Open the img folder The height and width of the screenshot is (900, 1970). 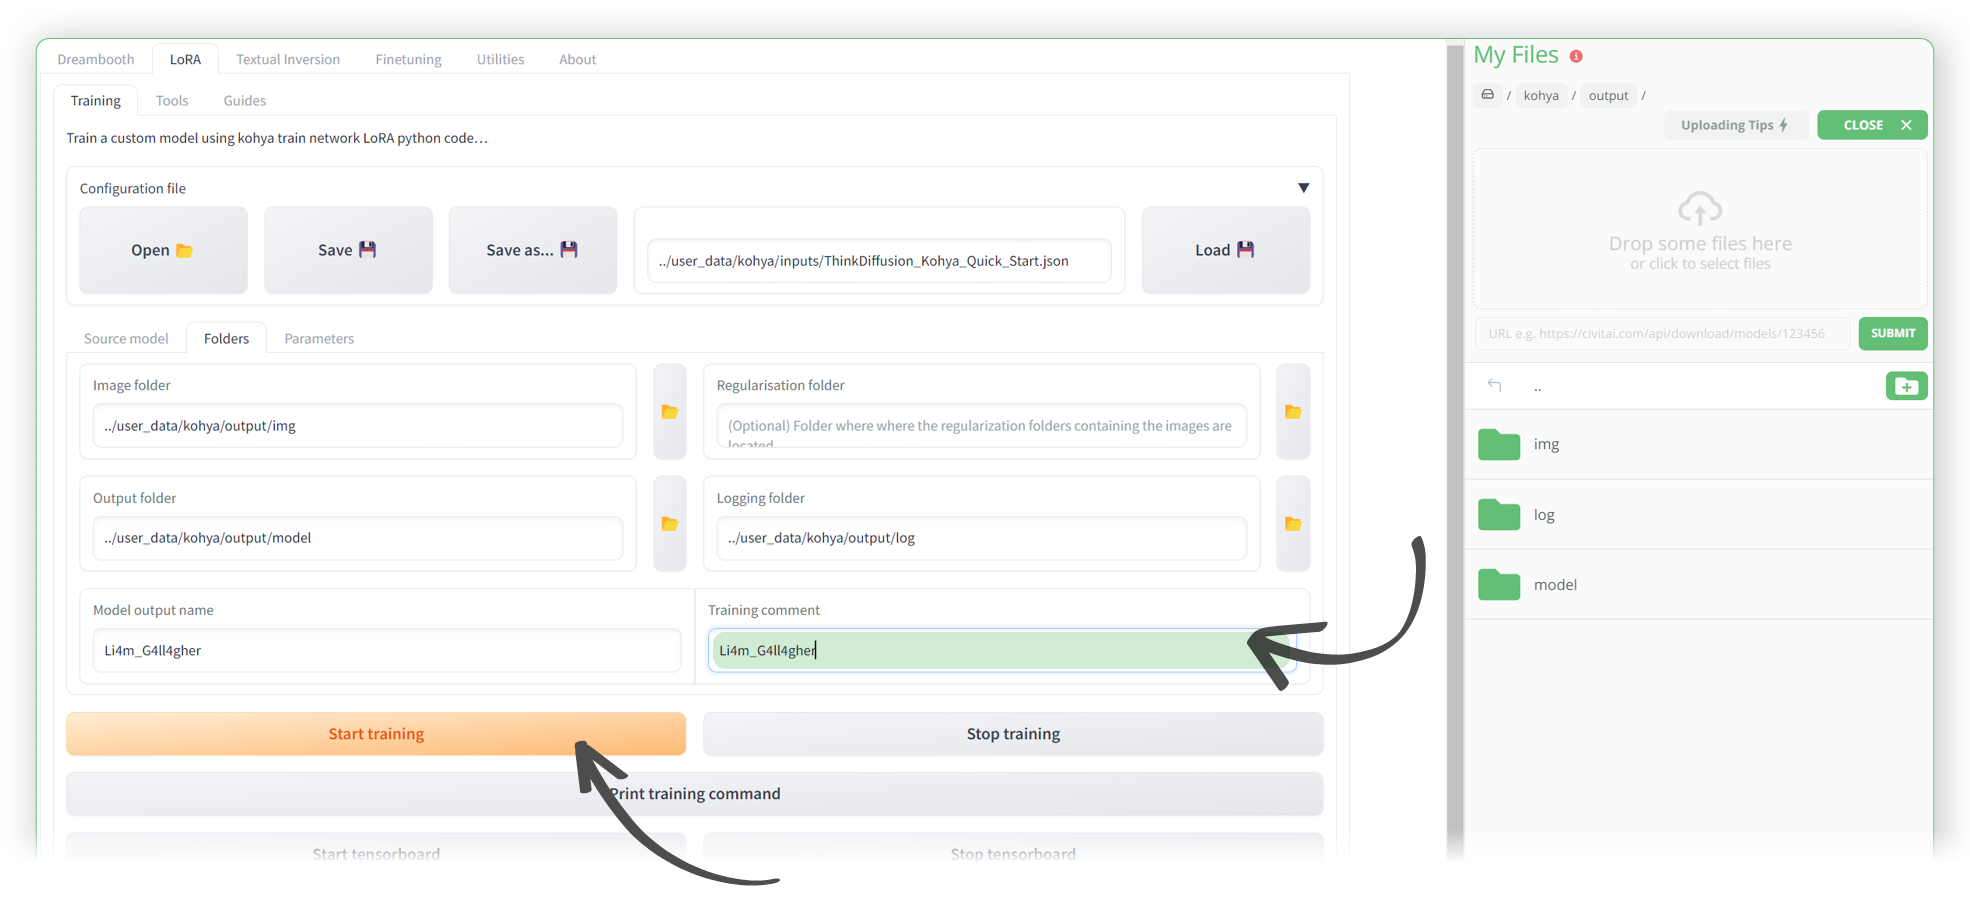(x=1698, y=444)
